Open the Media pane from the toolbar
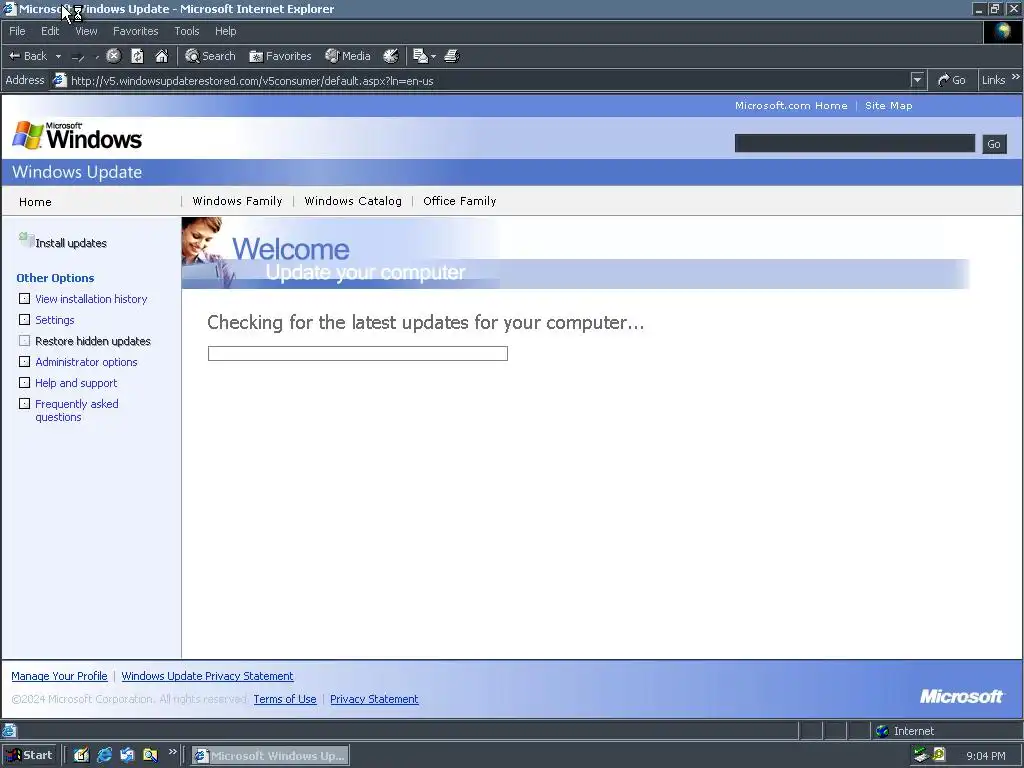Image resolution: width=1024 pixels, height=768 pixels. (x=348, y=56)
